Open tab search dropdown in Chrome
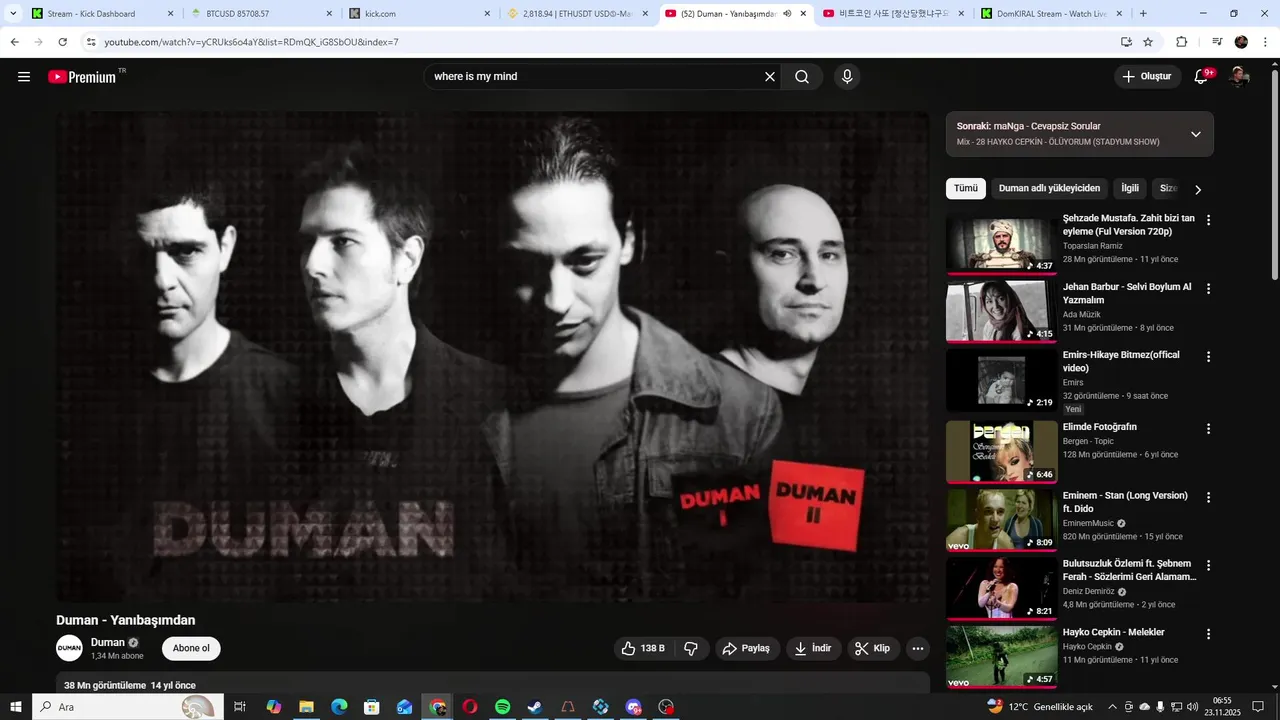The width and height of the screenshot is (1280, 720). pos(13,14)
